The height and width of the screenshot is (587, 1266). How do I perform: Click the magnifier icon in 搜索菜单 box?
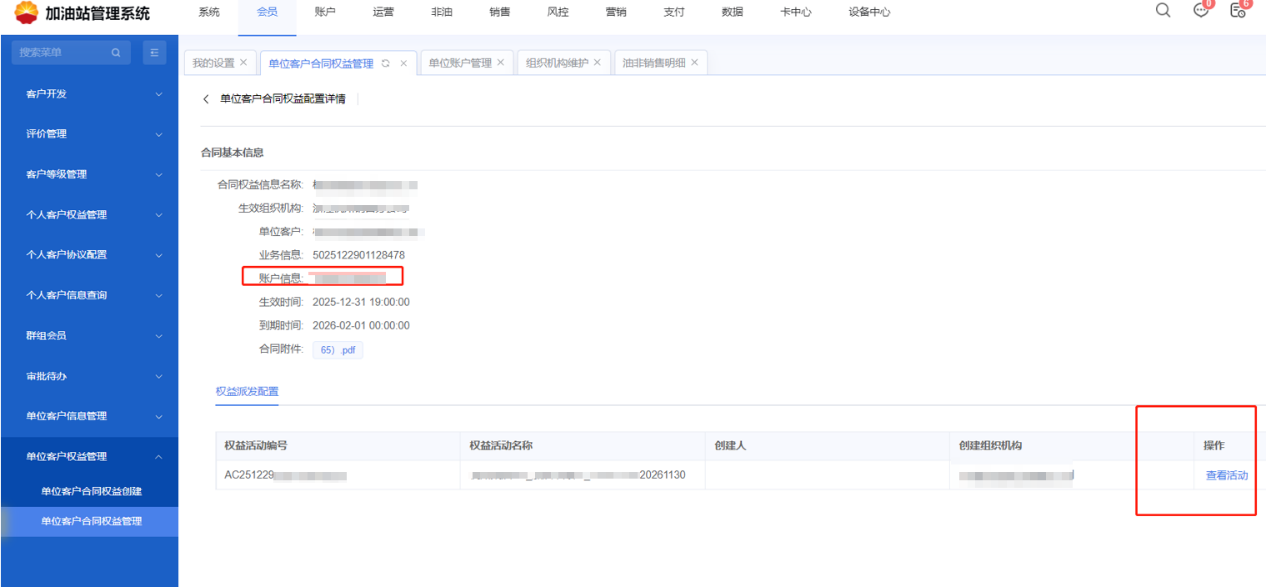[x=116, y=52]
